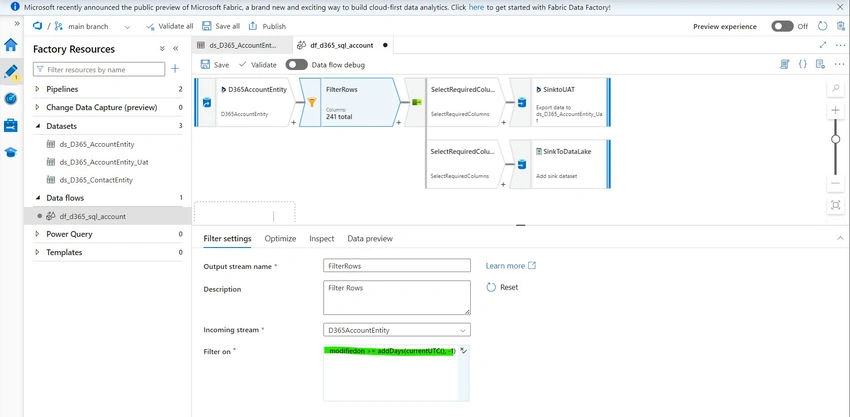Click the Filter on expression box
Screen dimensions: 850x417
pos(396,373)
